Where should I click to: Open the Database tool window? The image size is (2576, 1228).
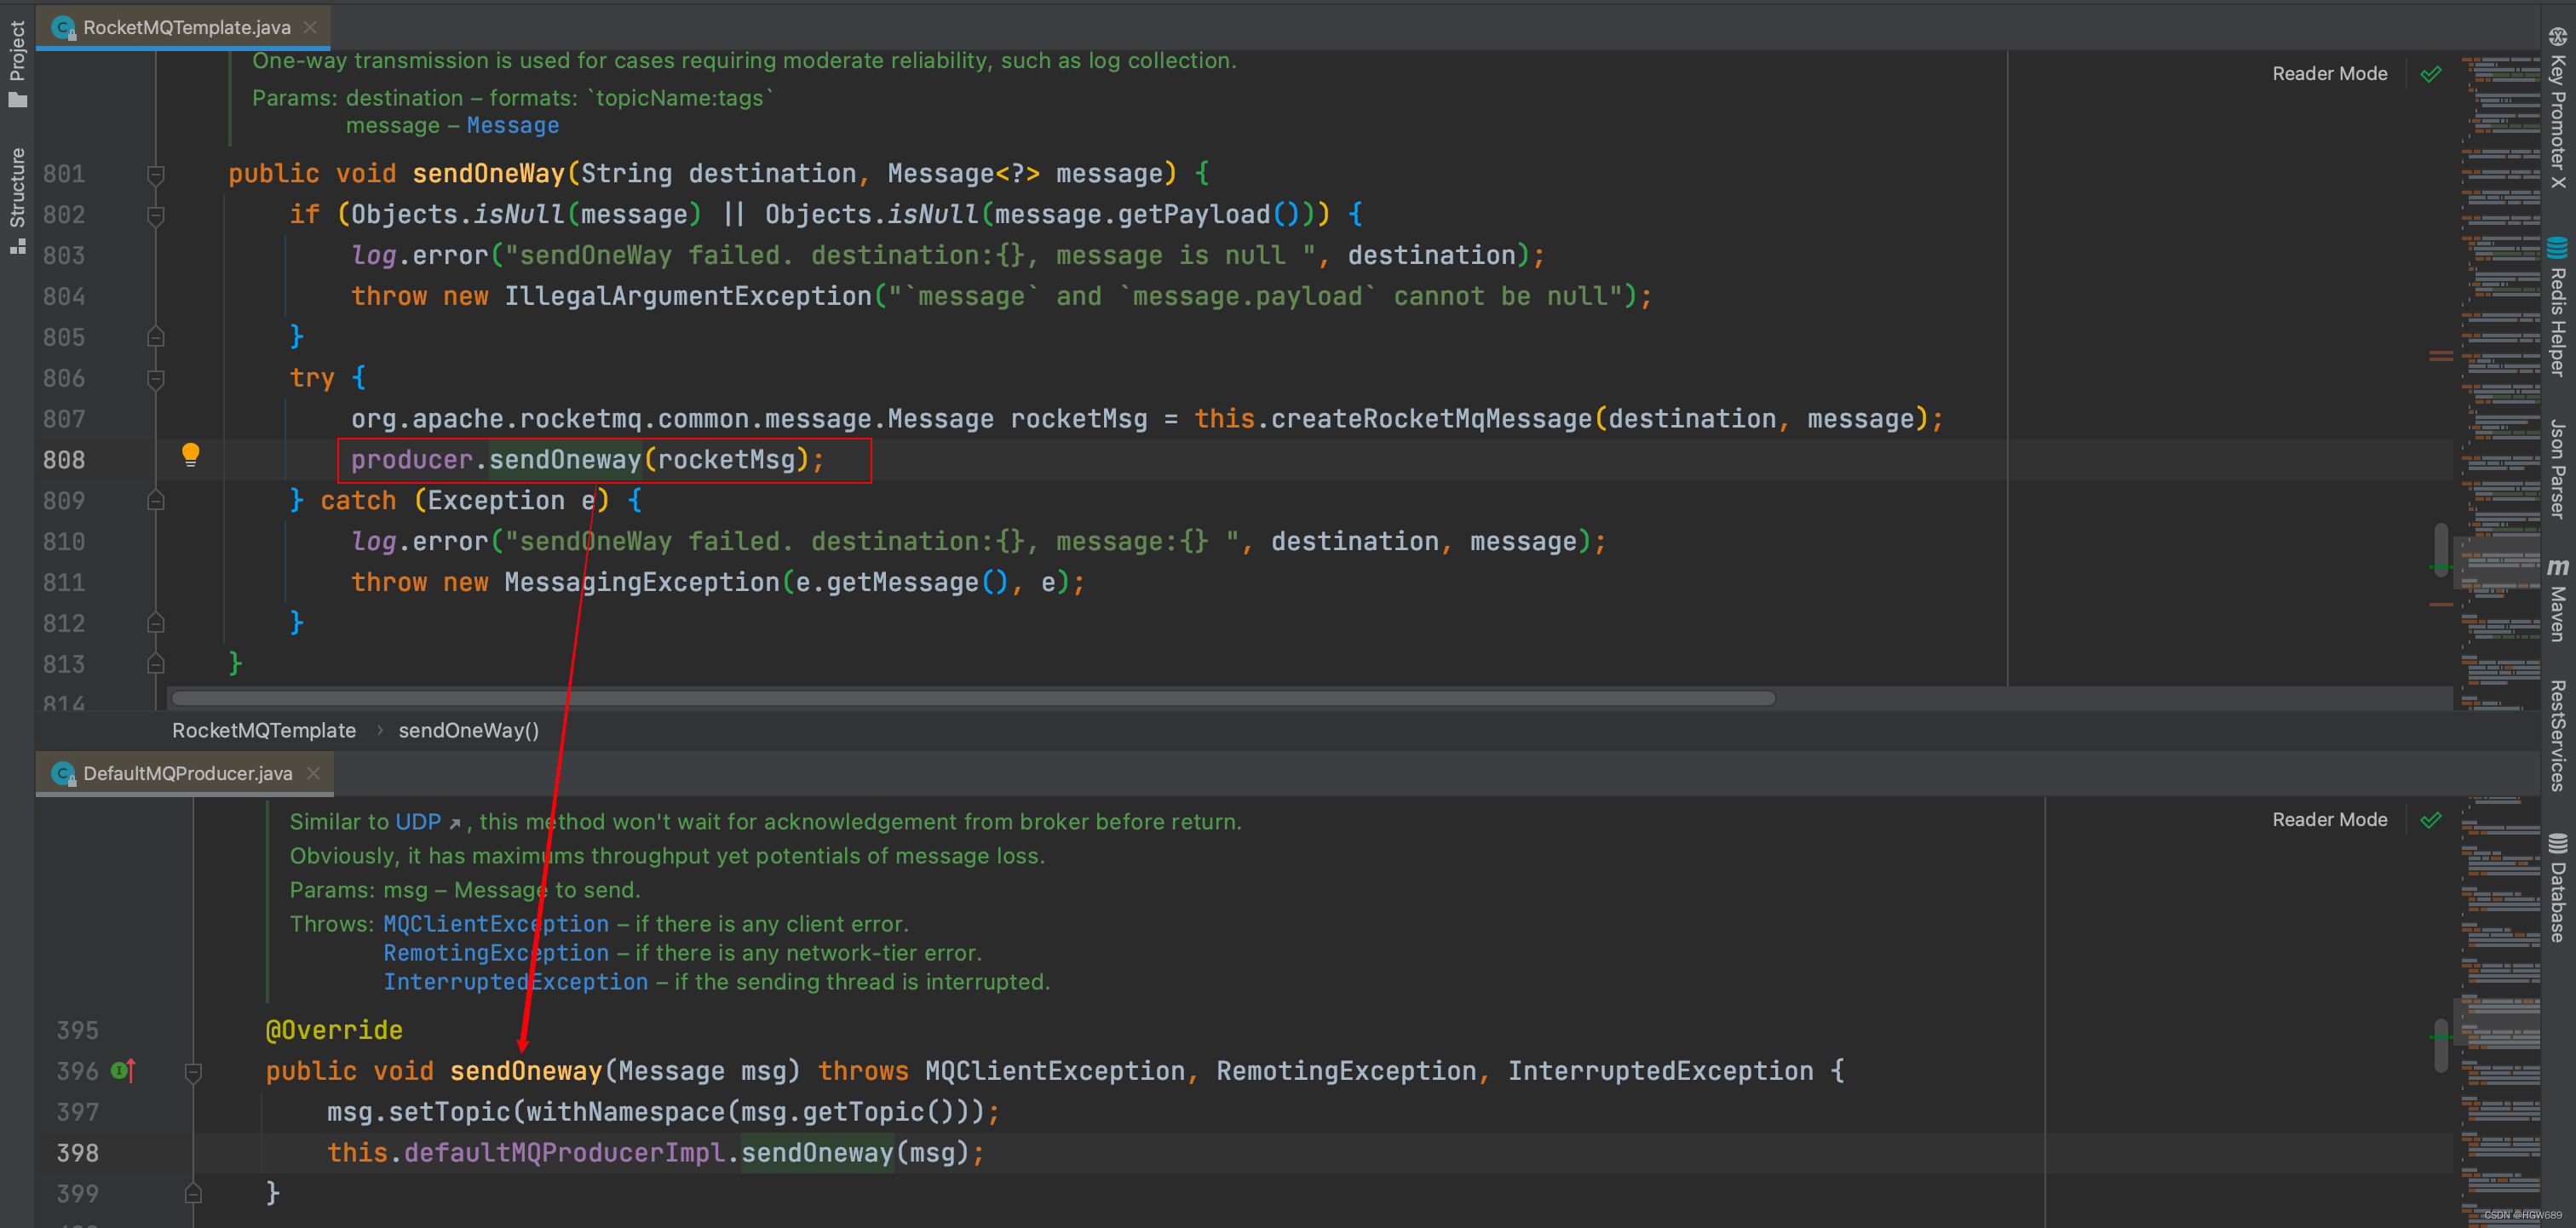(2557, 888)
